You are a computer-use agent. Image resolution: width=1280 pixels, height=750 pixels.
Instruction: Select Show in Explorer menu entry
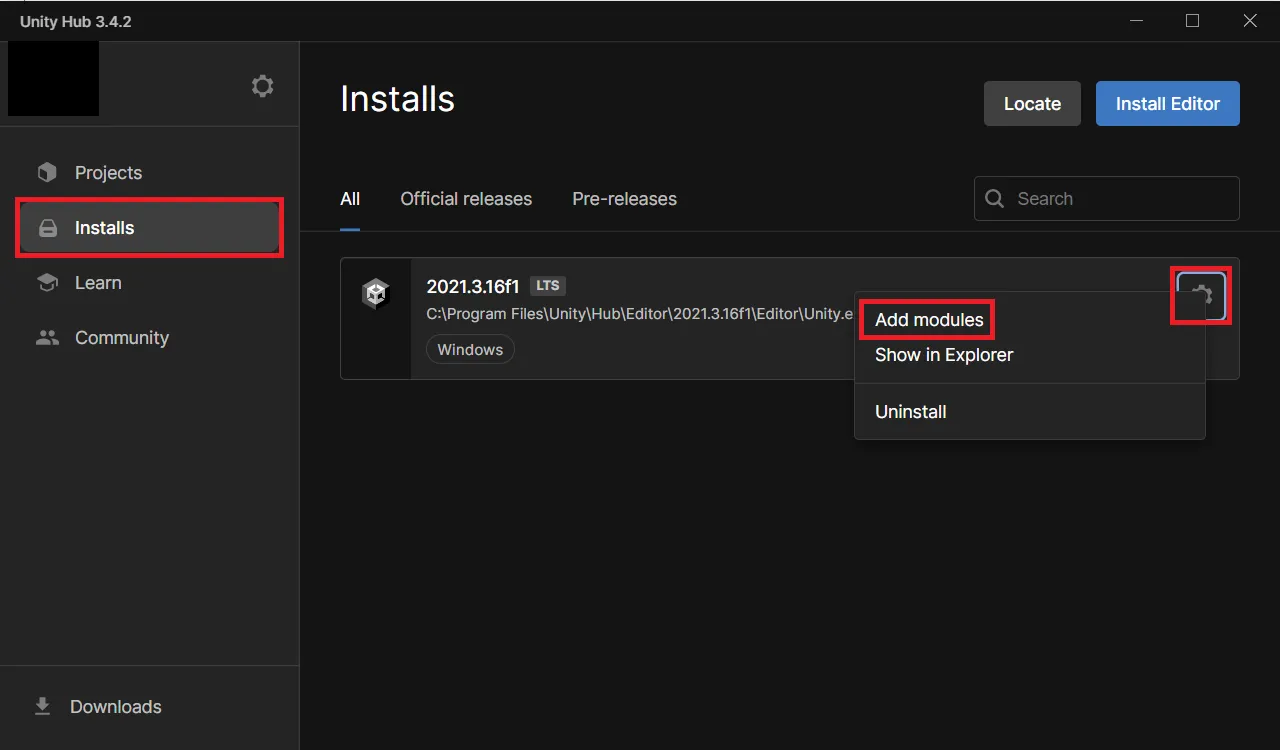click(943, 355)
